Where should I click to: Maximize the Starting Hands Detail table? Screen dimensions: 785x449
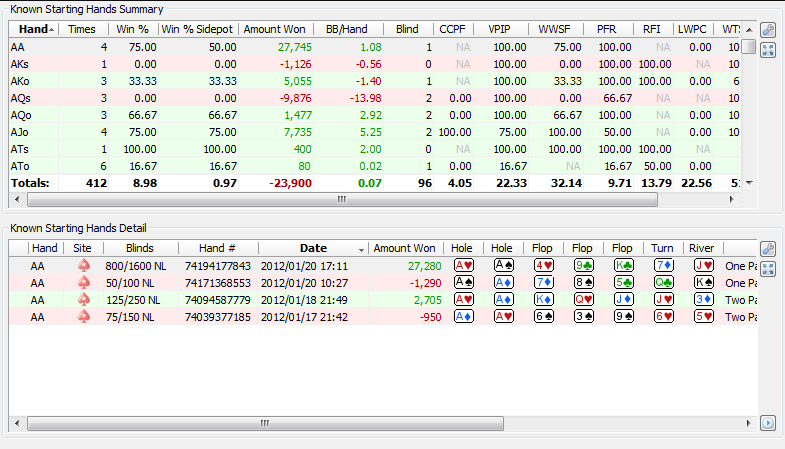pos(768,268)
